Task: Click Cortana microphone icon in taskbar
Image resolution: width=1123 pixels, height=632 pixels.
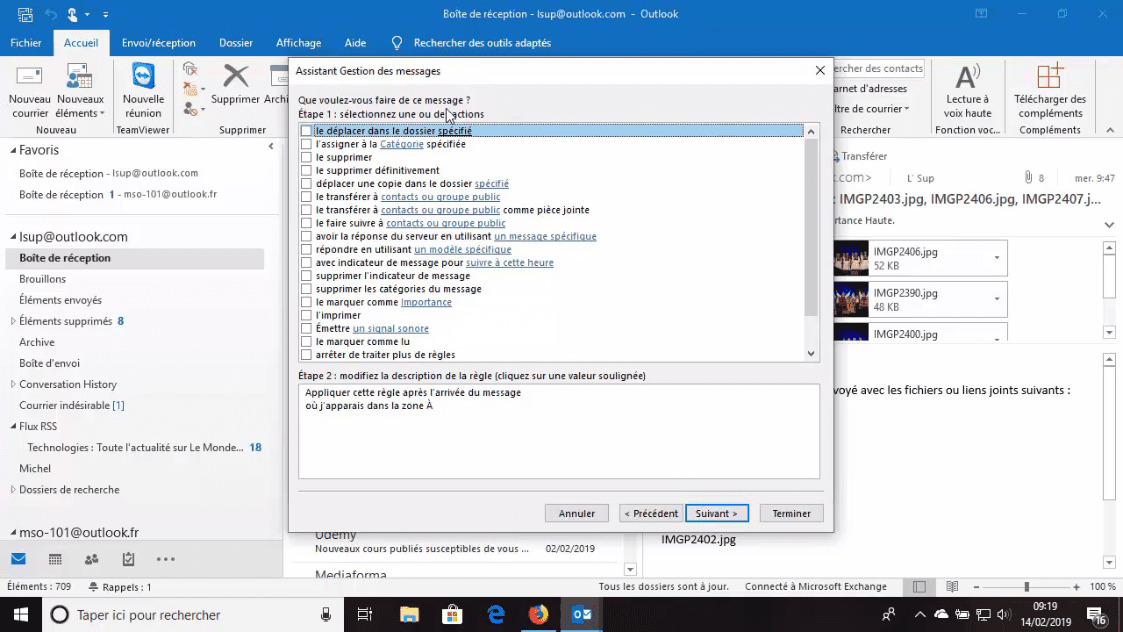Action: 326,615
